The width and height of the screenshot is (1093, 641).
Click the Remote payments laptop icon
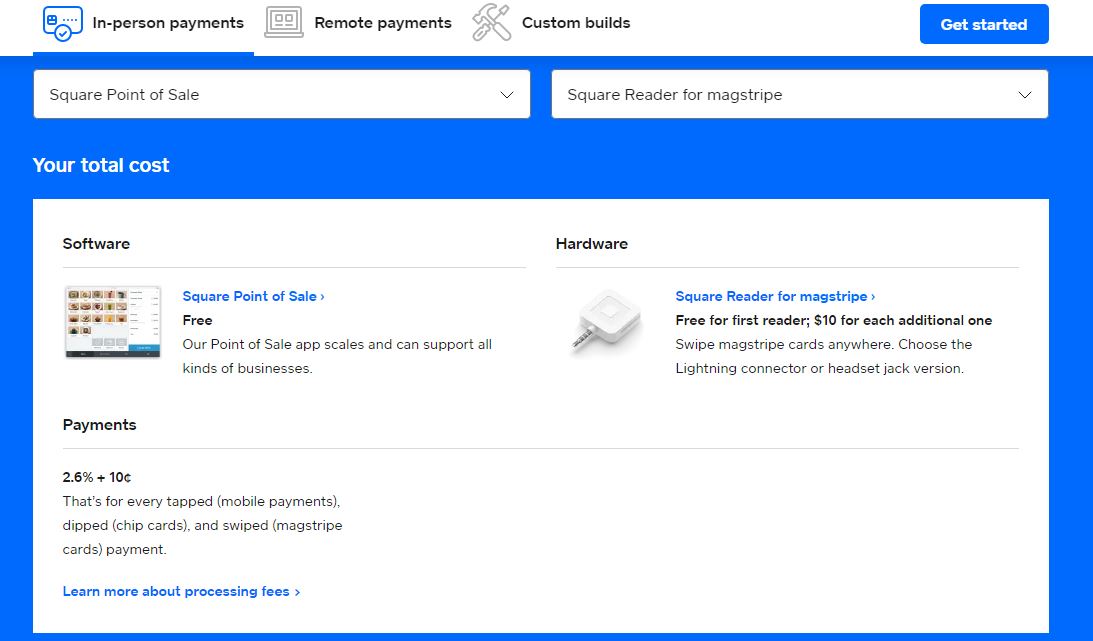(x=284, y=22)
